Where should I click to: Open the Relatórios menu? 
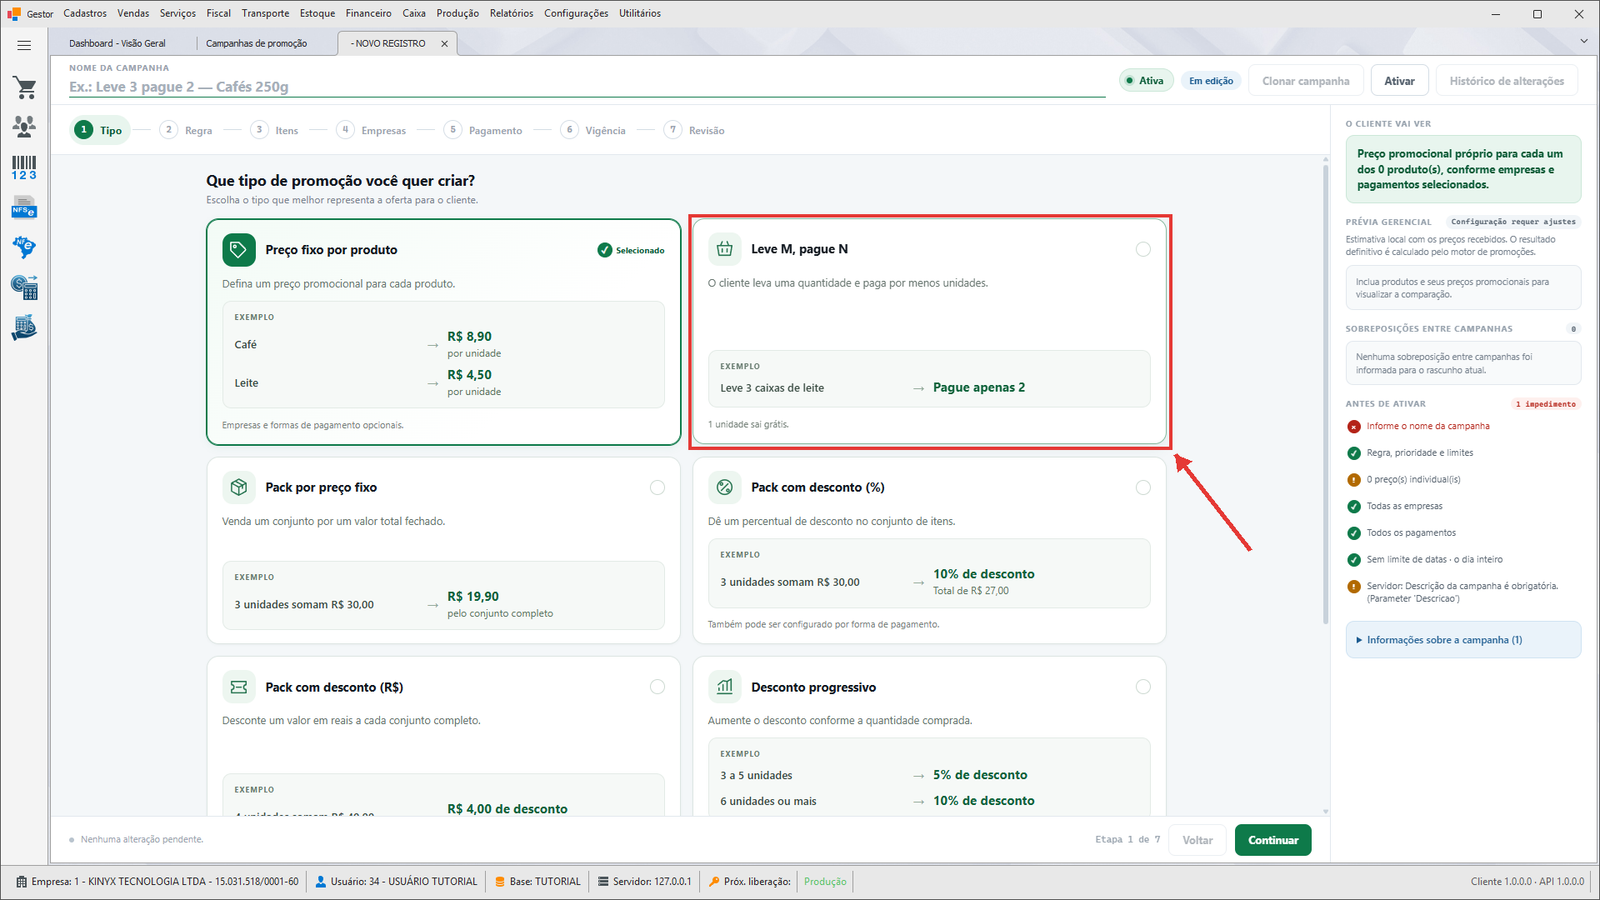(511, 13)
